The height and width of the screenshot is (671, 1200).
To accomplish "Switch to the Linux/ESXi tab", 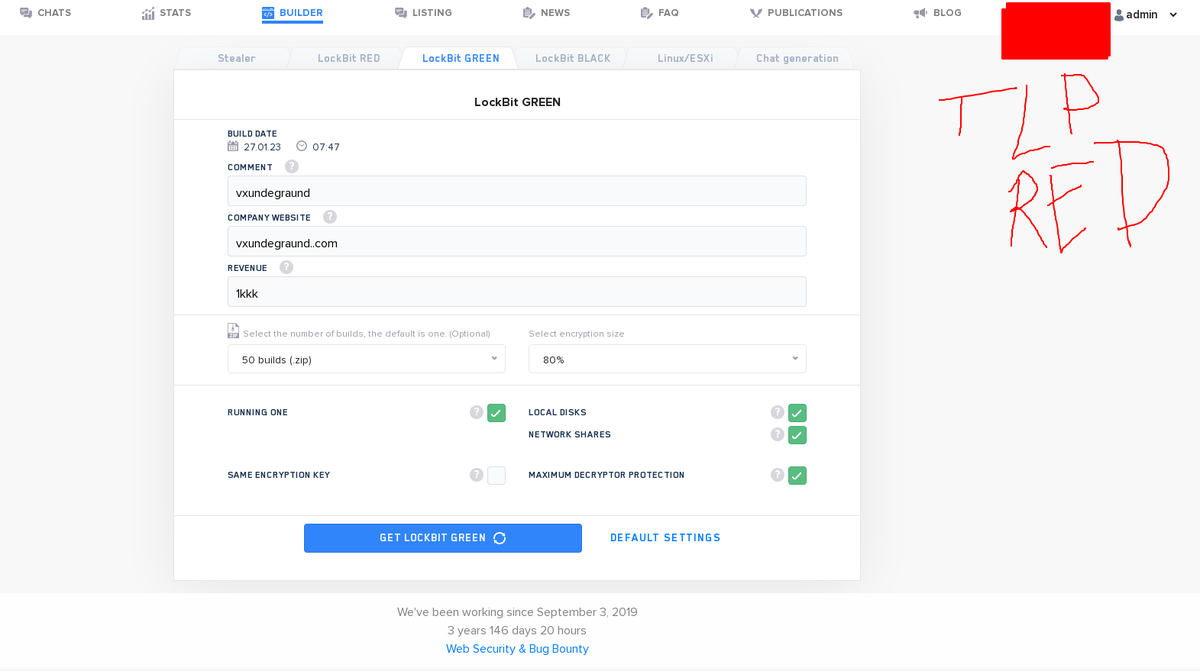I will coord(685,58).
